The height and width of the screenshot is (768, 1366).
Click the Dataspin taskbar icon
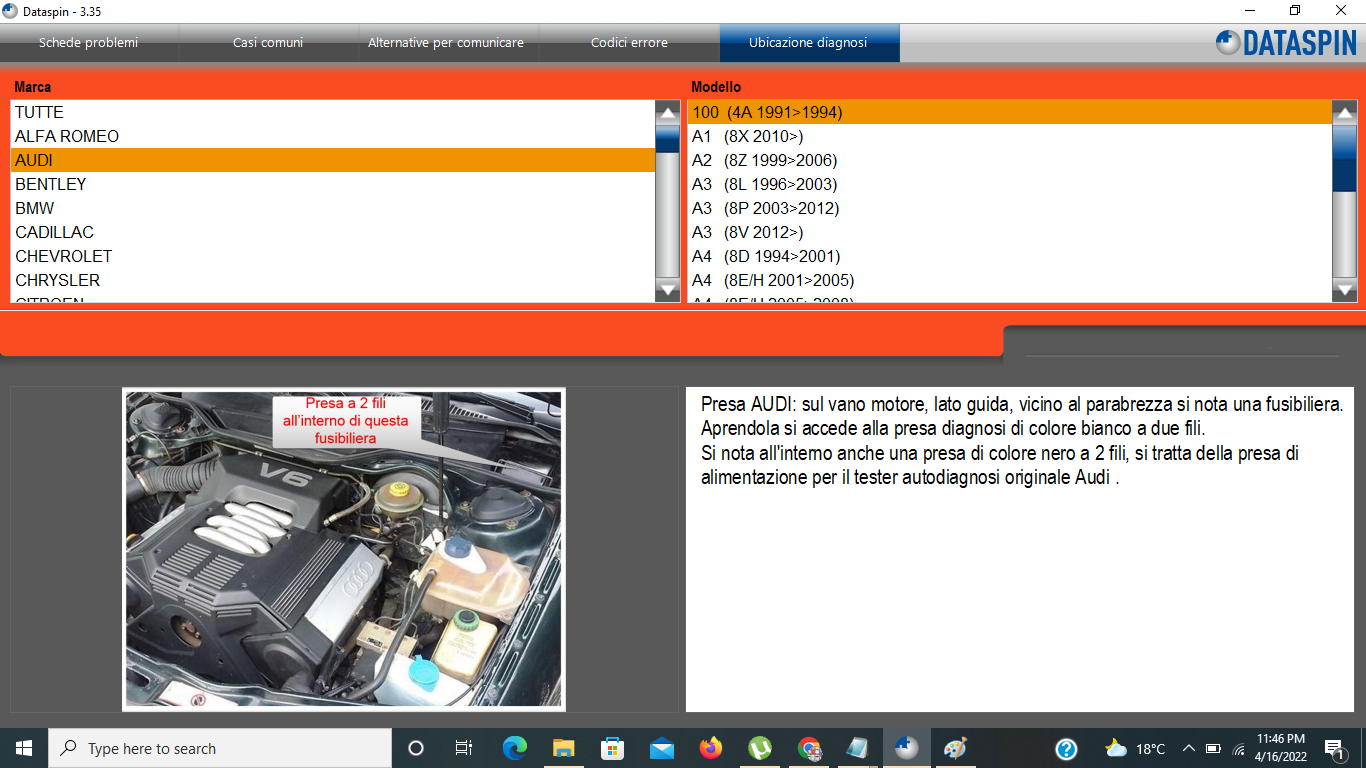click(907, 748)
